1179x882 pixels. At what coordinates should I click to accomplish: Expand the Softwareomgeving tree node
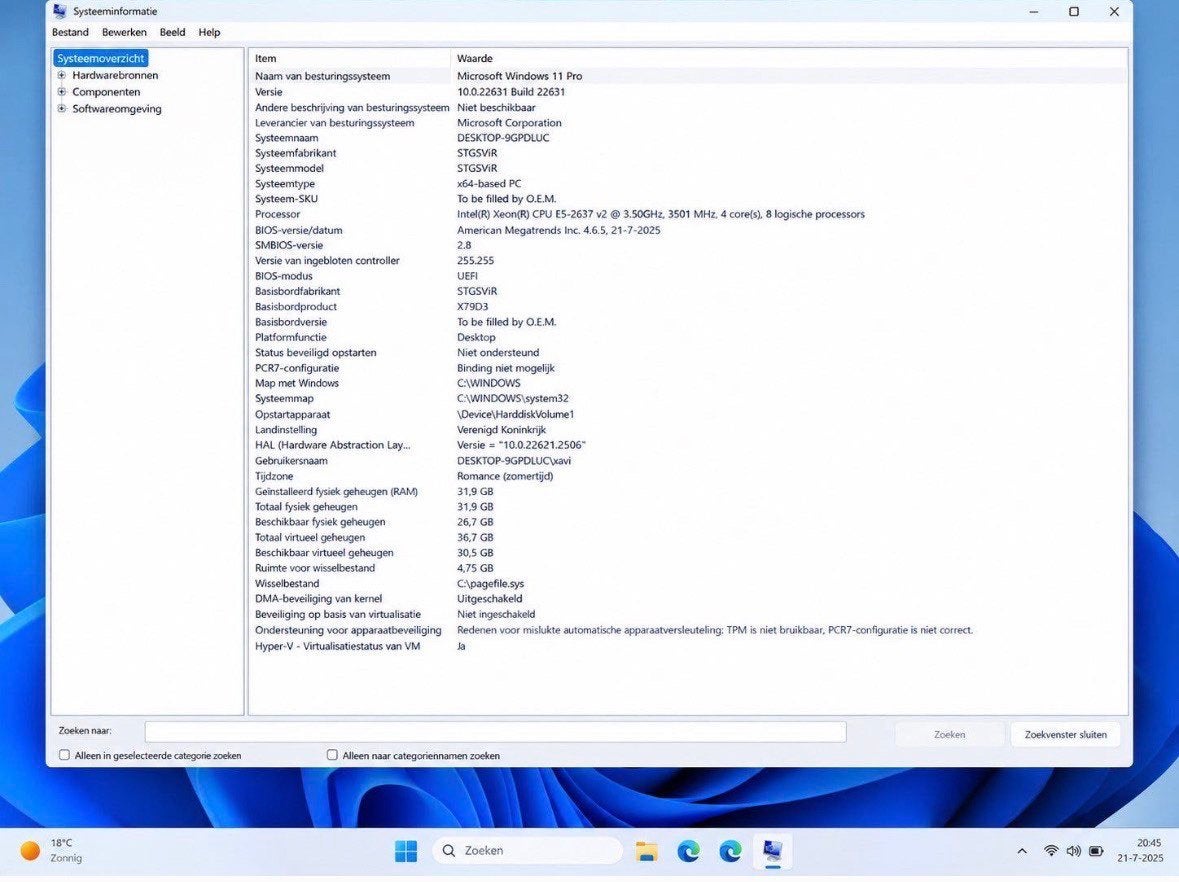click(62, 108)
